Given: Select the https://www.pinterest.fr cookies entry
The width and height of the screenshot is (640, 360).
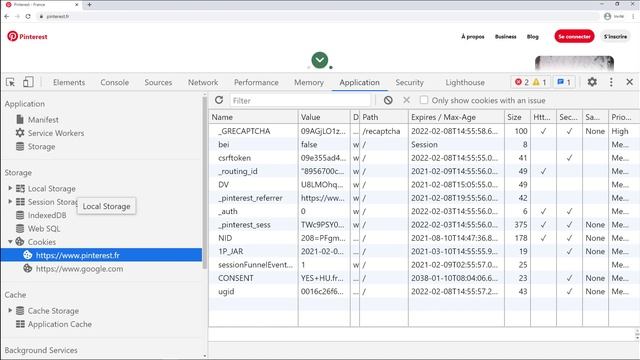Looking at the screenshot, I should point(101,255).
